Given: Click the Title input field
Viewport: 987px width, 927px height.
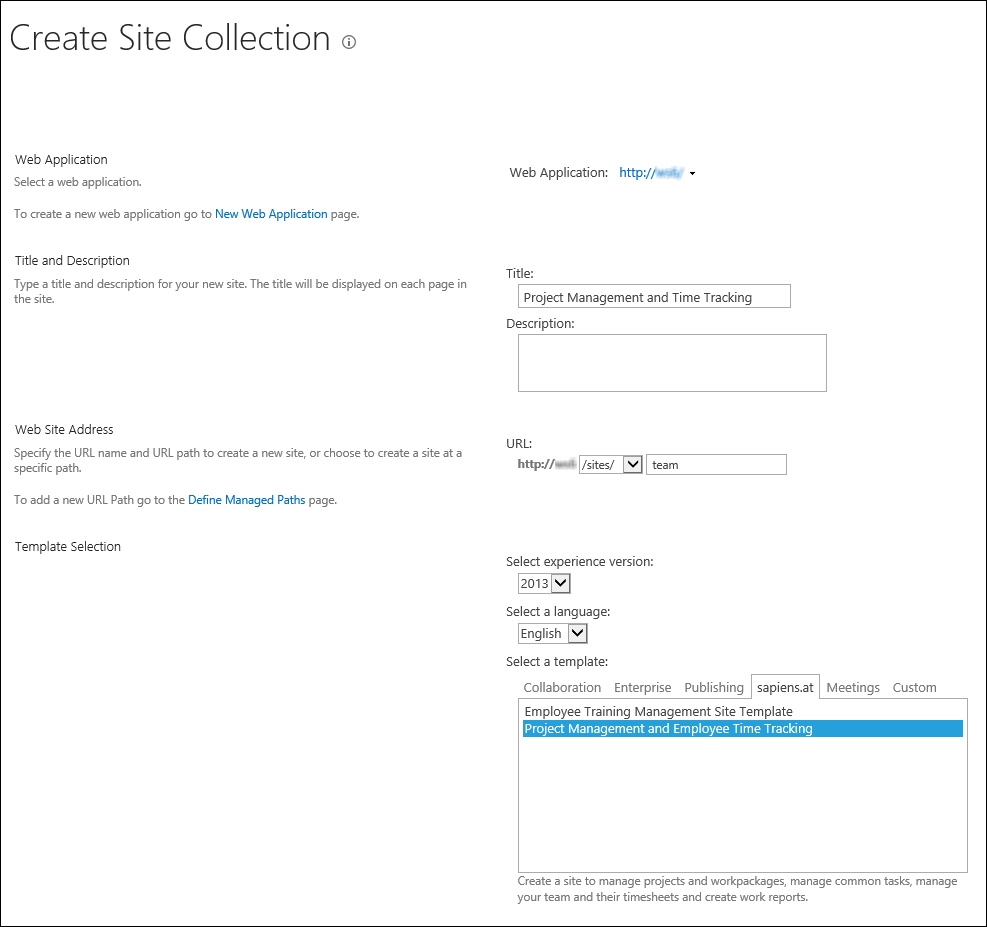Looking at the screenshot, I should (654, 296).
